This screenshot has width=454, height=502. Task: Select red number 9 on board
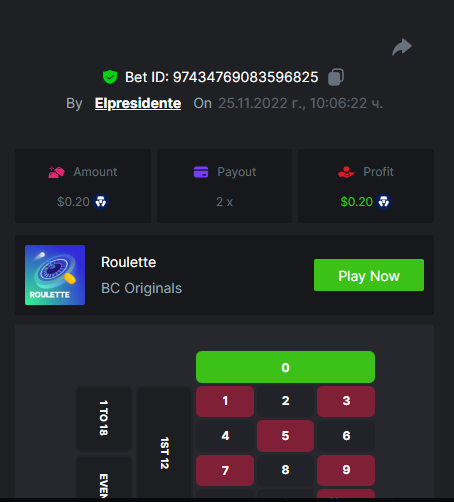pyautogui.click(x=346, y=470)
